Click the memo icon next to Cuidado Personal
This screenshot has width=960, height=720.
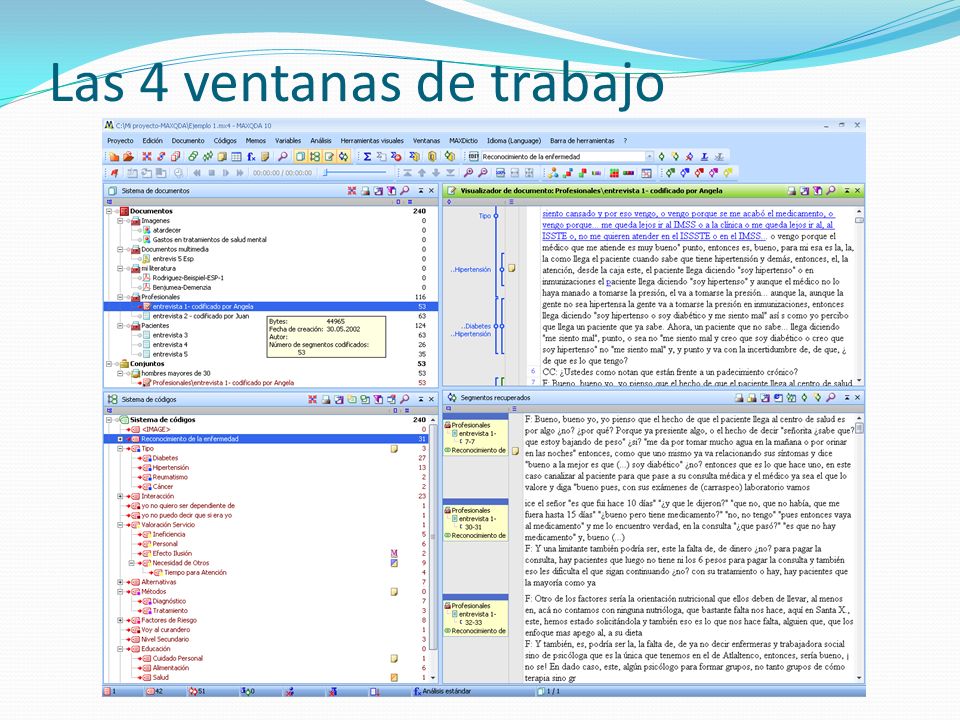click(x=394, y=659)
